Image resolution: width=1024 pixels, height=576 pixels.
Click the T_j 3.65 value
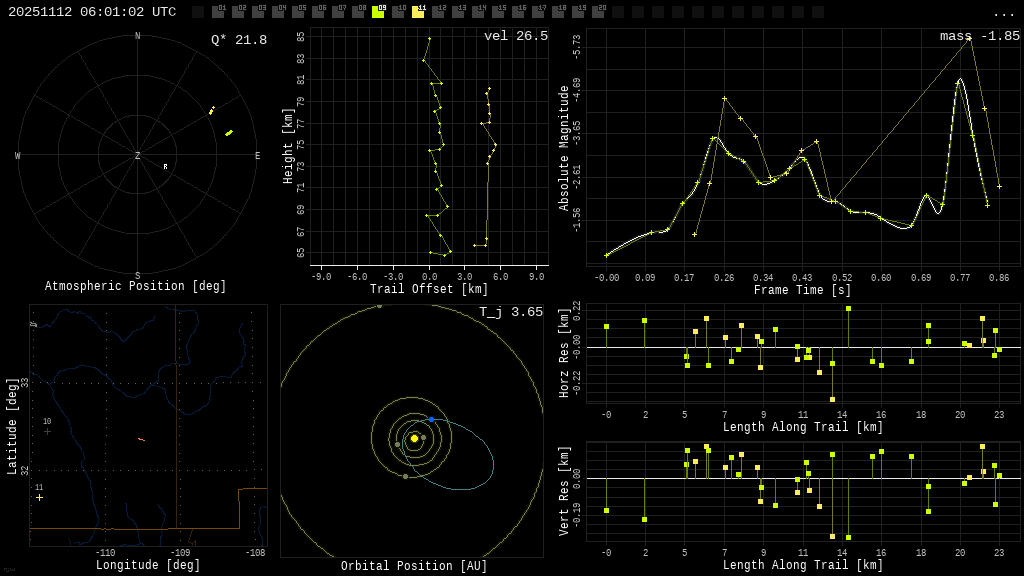pos(510,312)
